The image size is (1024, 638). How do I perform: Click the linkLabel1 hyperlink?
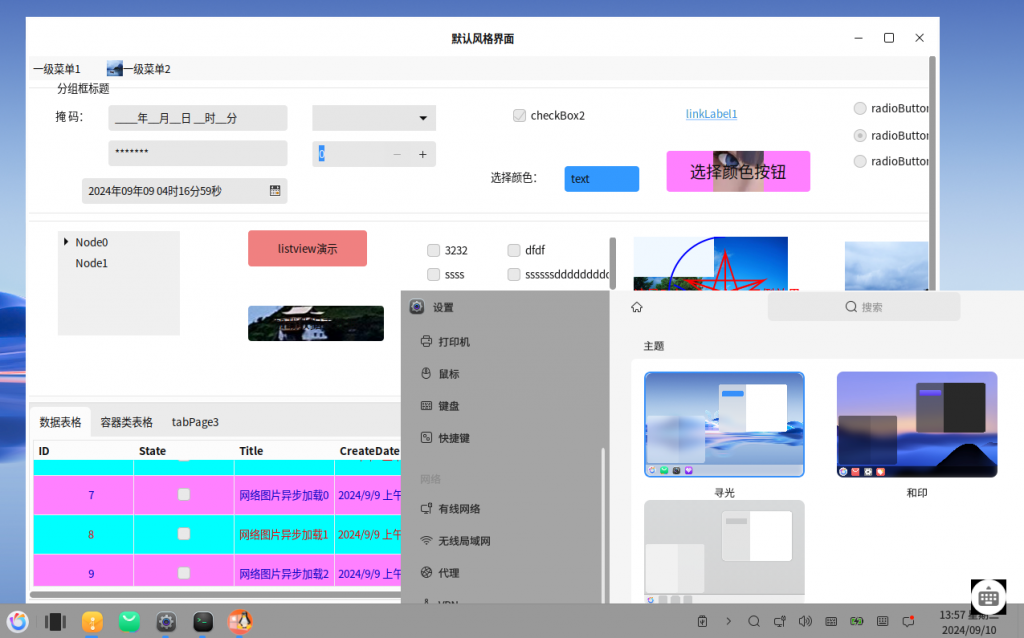[711, 114]
